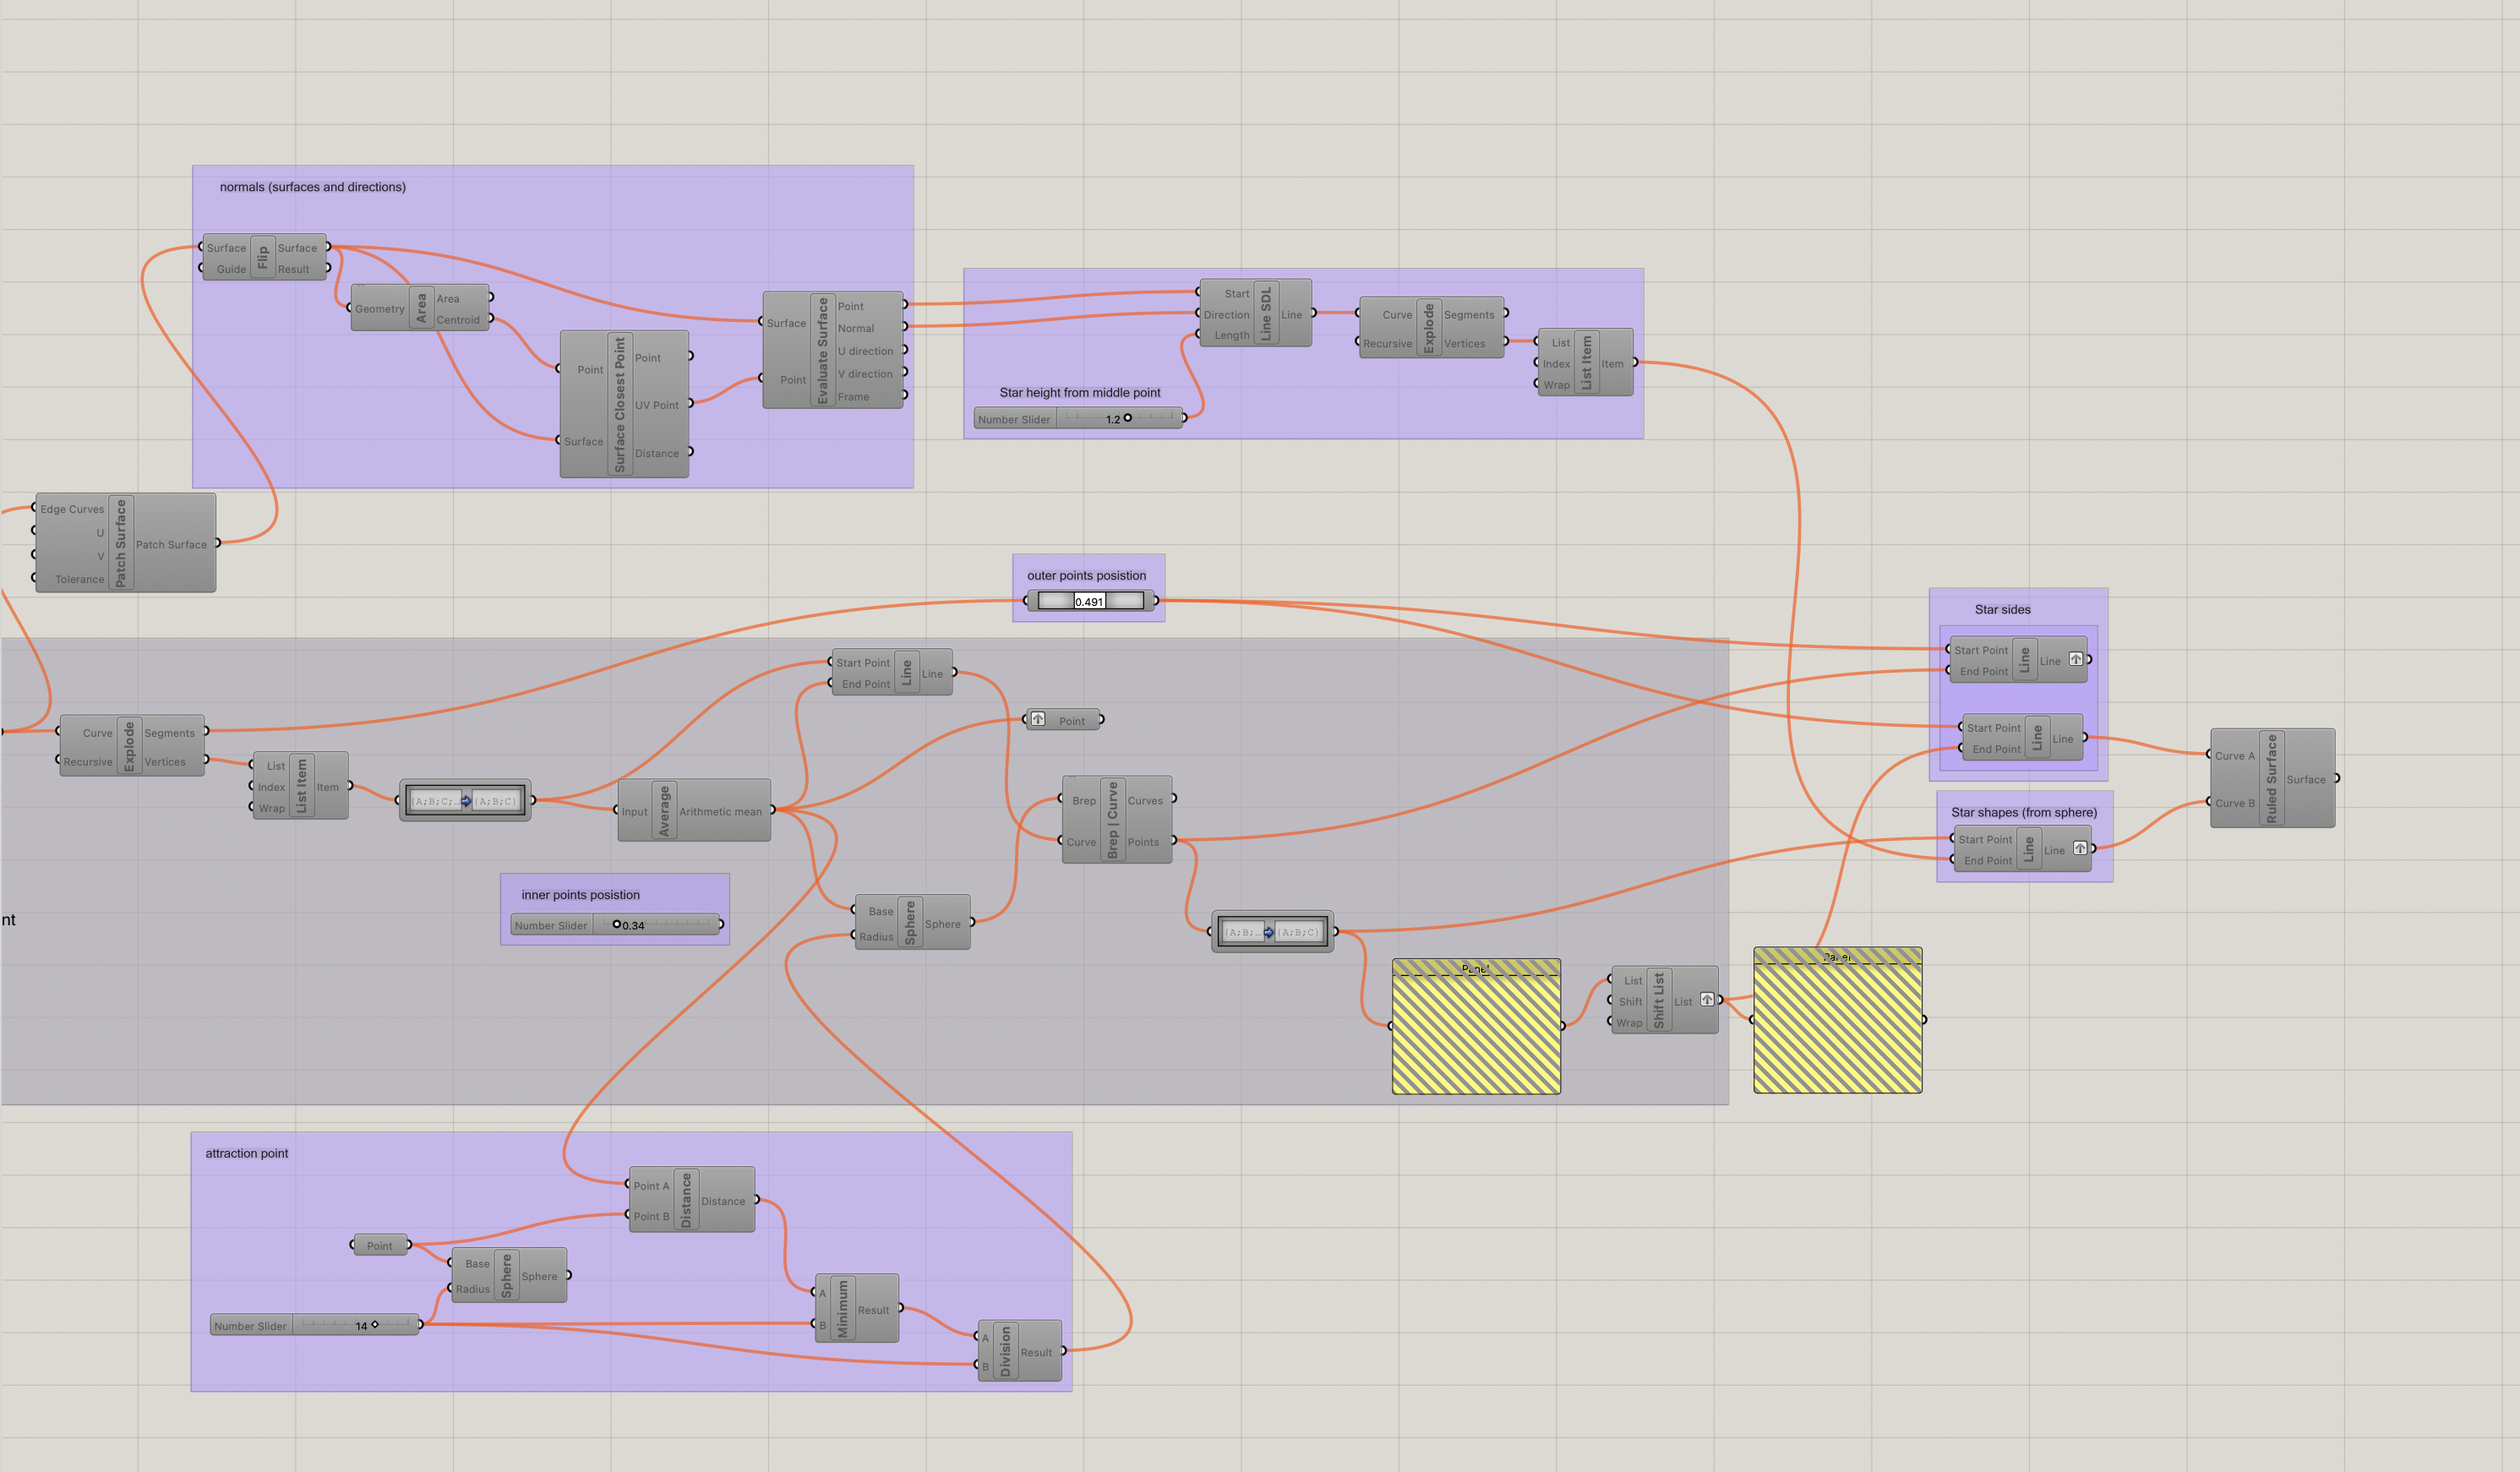
Task: Click the Brep | Curve intersection component
Action: [1113, 820]
